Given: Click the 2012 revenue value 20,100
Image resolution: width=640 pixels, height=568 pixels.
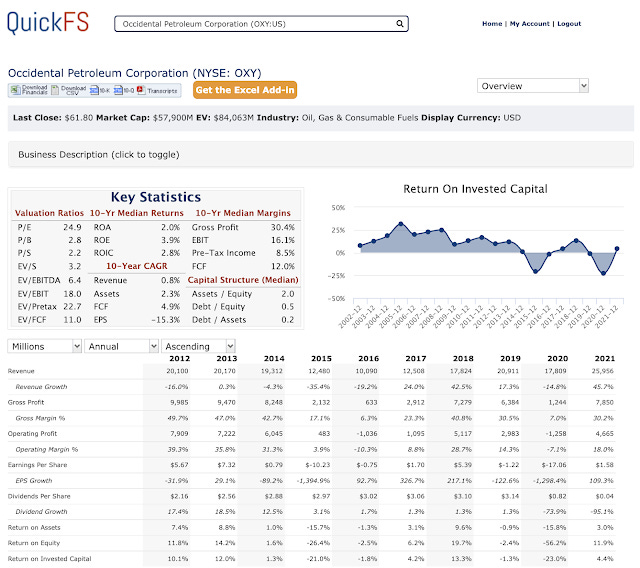Looking at the screenshot, I should tap(177, 371).
